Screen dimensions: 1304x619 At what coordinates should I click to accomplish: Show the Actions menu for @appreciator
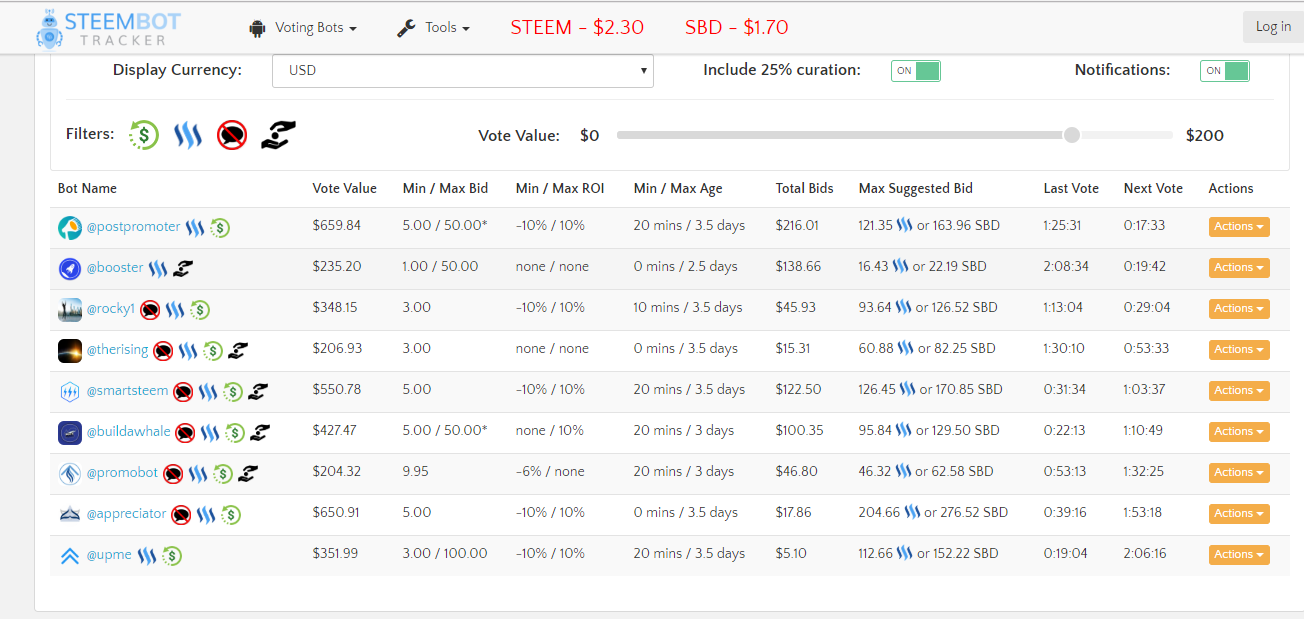(1239, 514)
